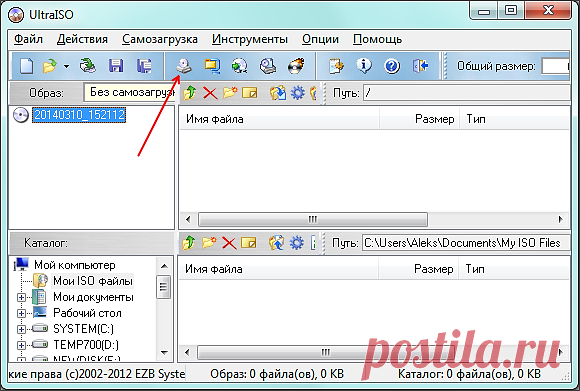Image resolution: width=580 pixels, height=391 pixels.
Task: Create new folder in the image toolbar
Action: 230,92
